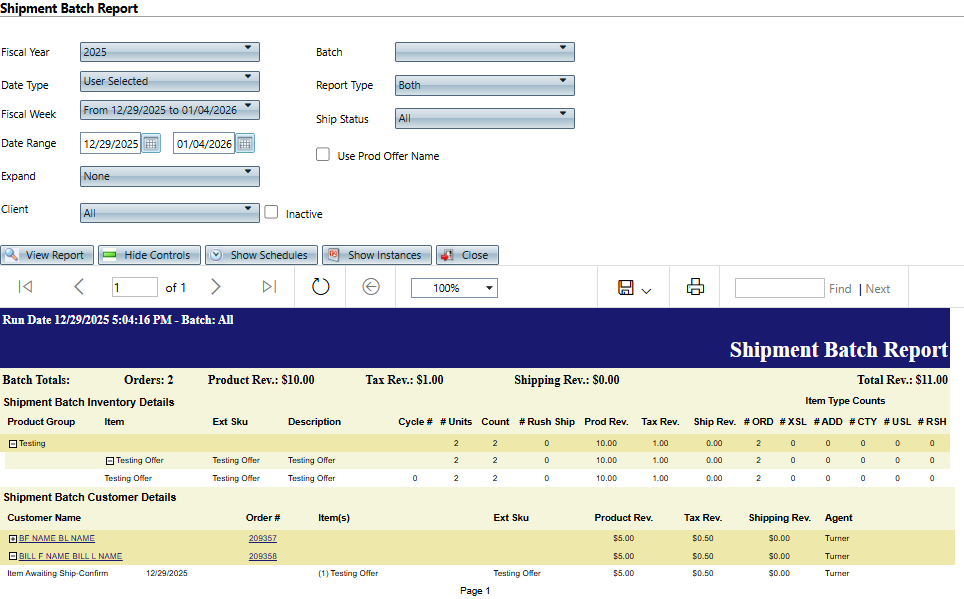Jump to last report page

coord(269,287)
